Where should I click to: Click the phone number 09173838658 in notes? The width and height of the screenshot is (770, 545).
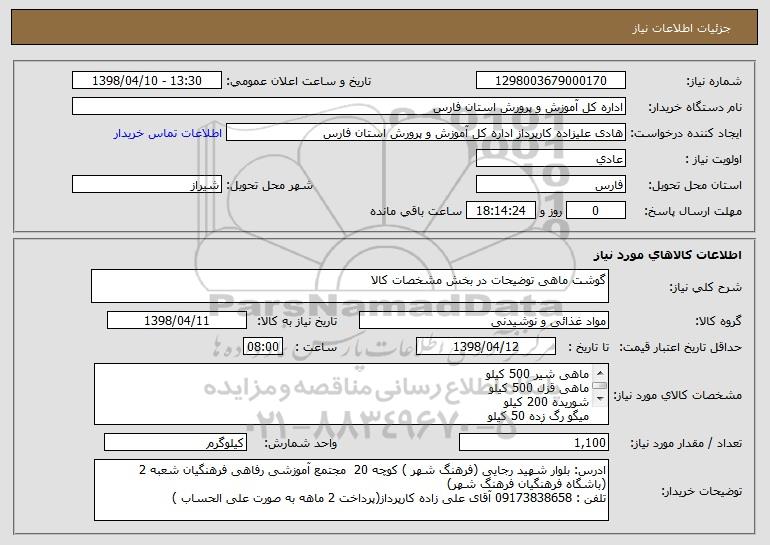pyautogui.click(x=533, y=498)
